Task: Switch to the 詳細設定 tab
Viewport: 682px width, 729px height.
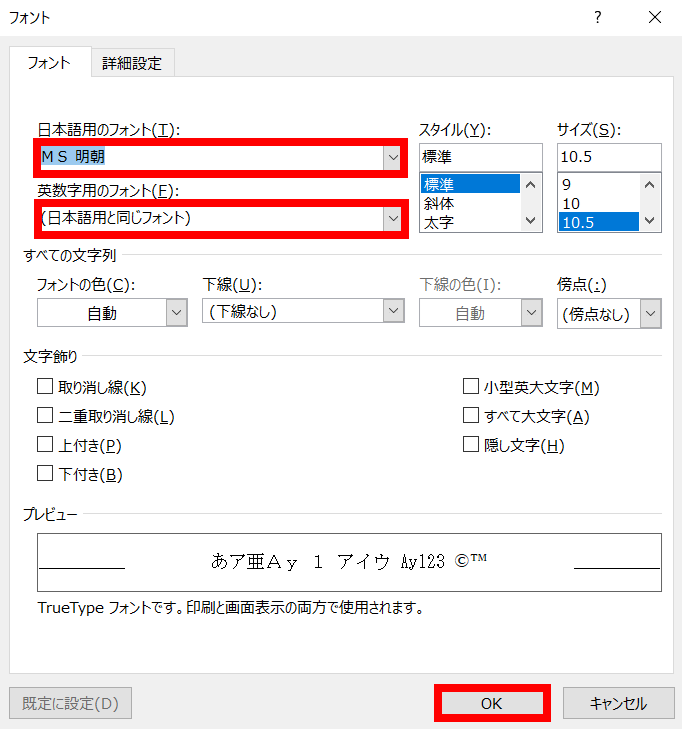Action: [x=132, y=63]
